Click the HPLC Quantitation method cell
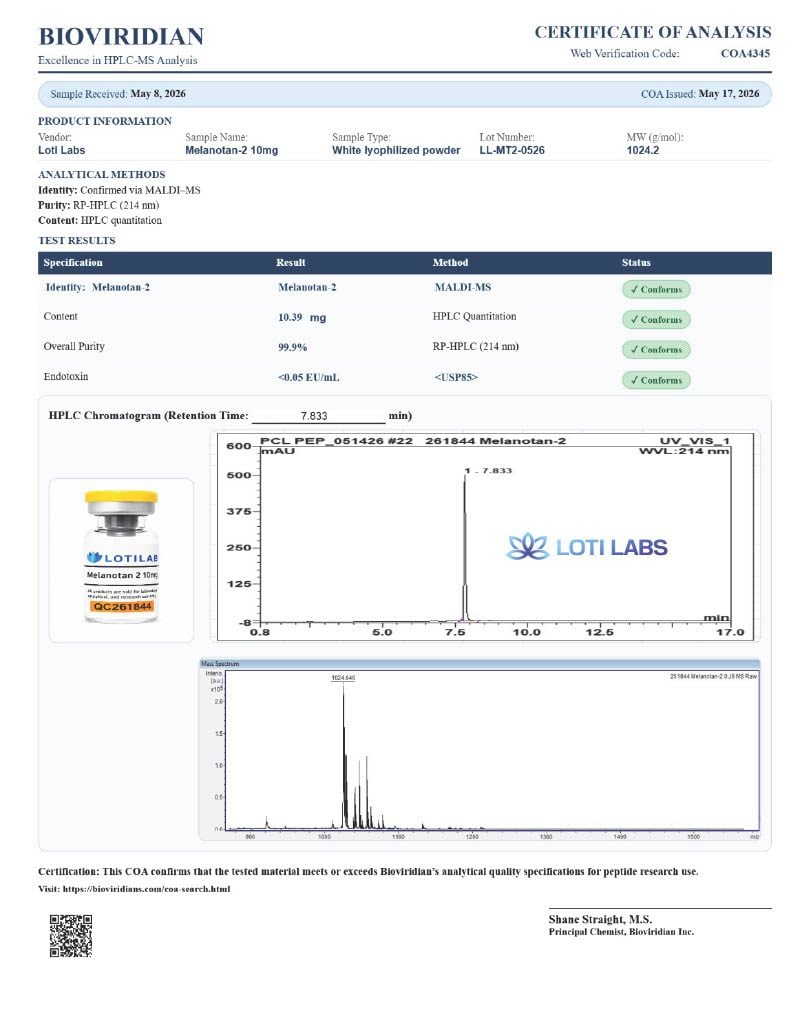791x1024 pixels. [474, 316]
